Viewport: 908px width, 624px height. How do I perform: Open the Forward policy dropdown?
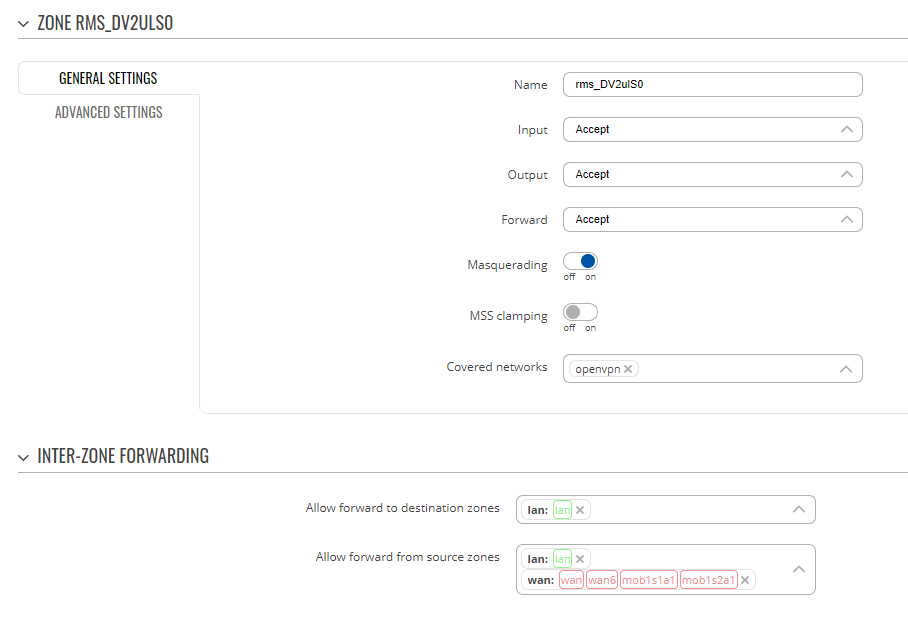713,220
